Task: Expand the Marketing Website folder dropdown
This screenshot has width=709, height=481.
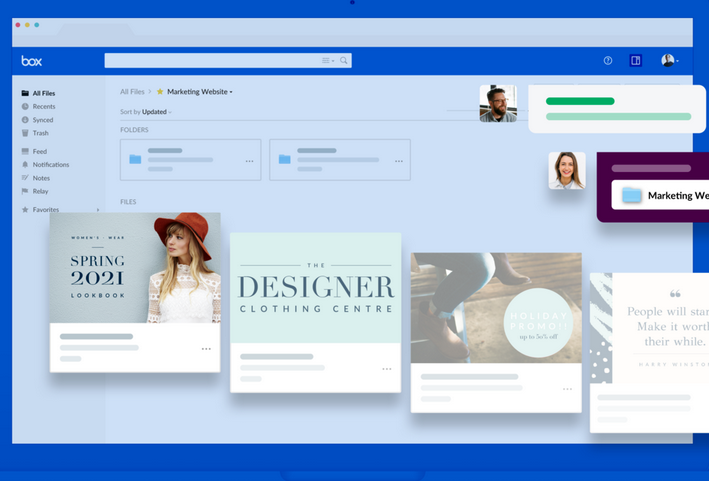Action: click(x=231, y=92)
